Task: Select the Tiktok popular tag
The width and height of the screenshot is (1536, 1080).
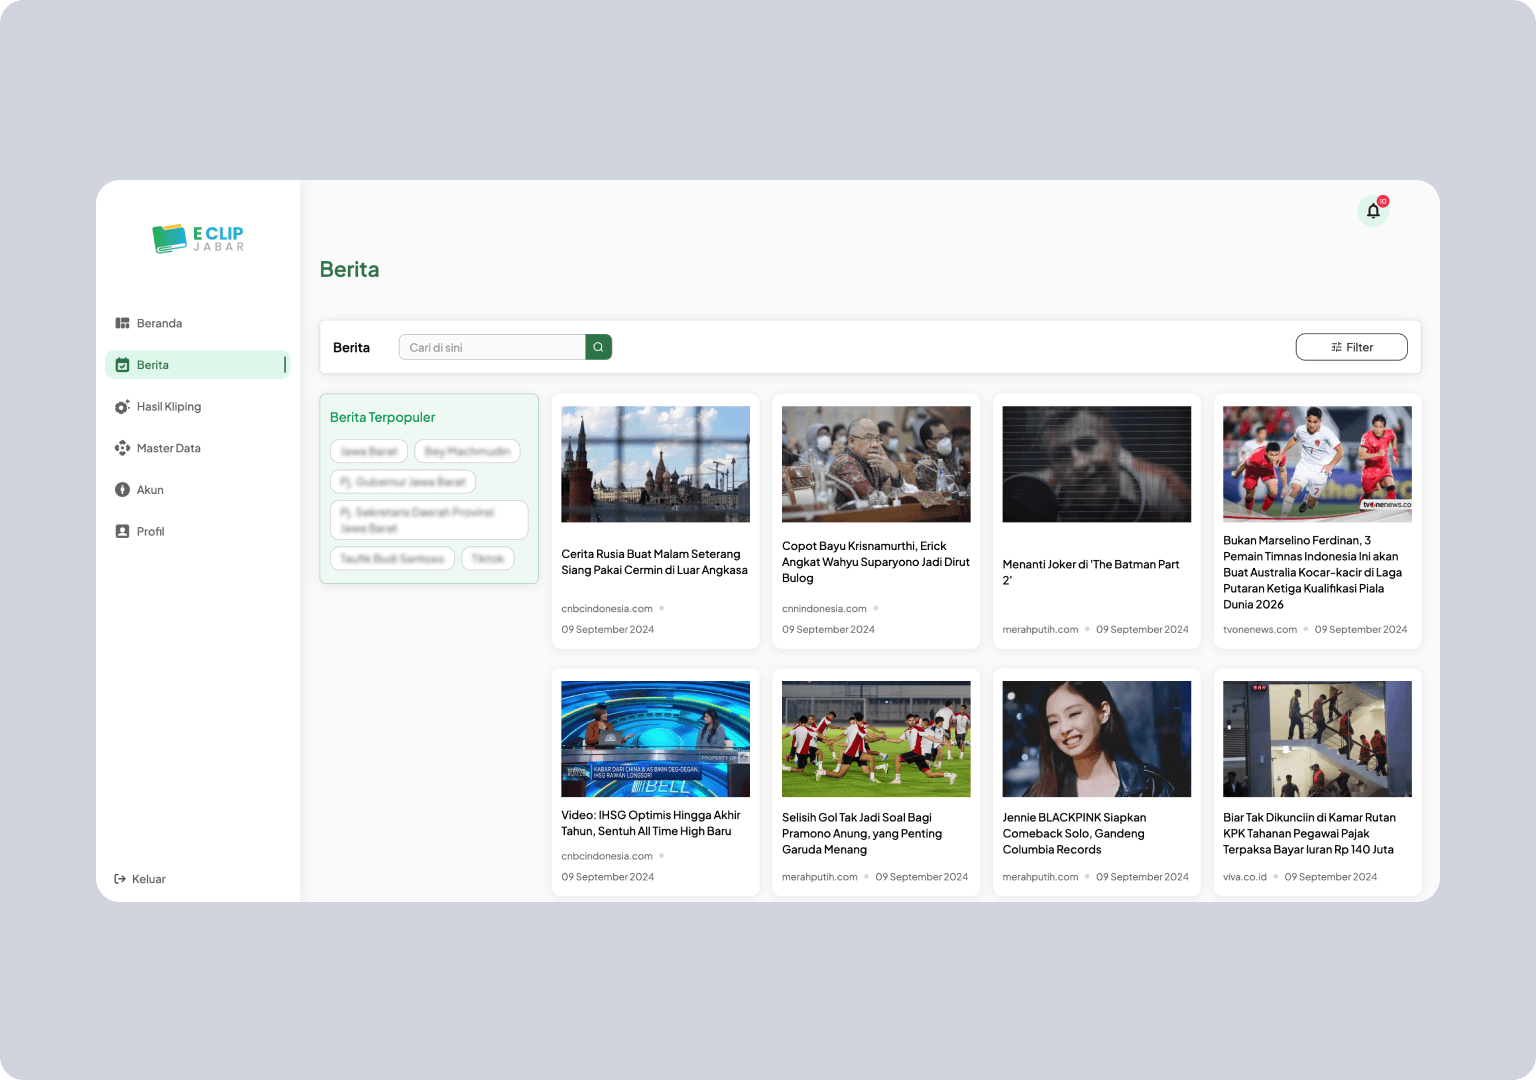Action: (488, 558)
